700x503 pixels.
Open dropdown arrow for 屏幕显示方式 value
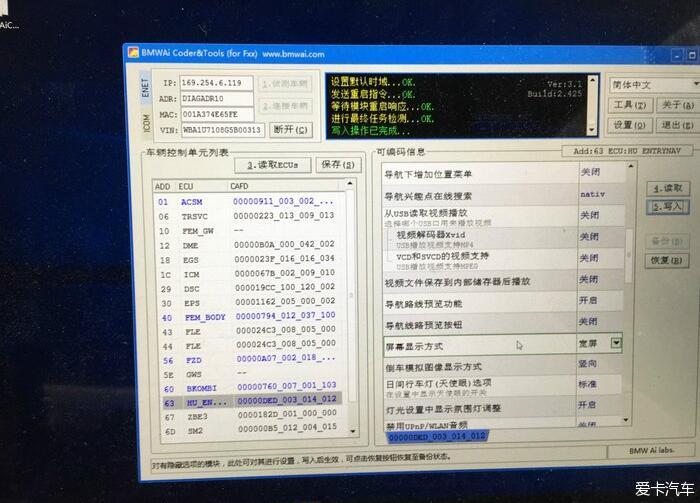pos(616,343)
